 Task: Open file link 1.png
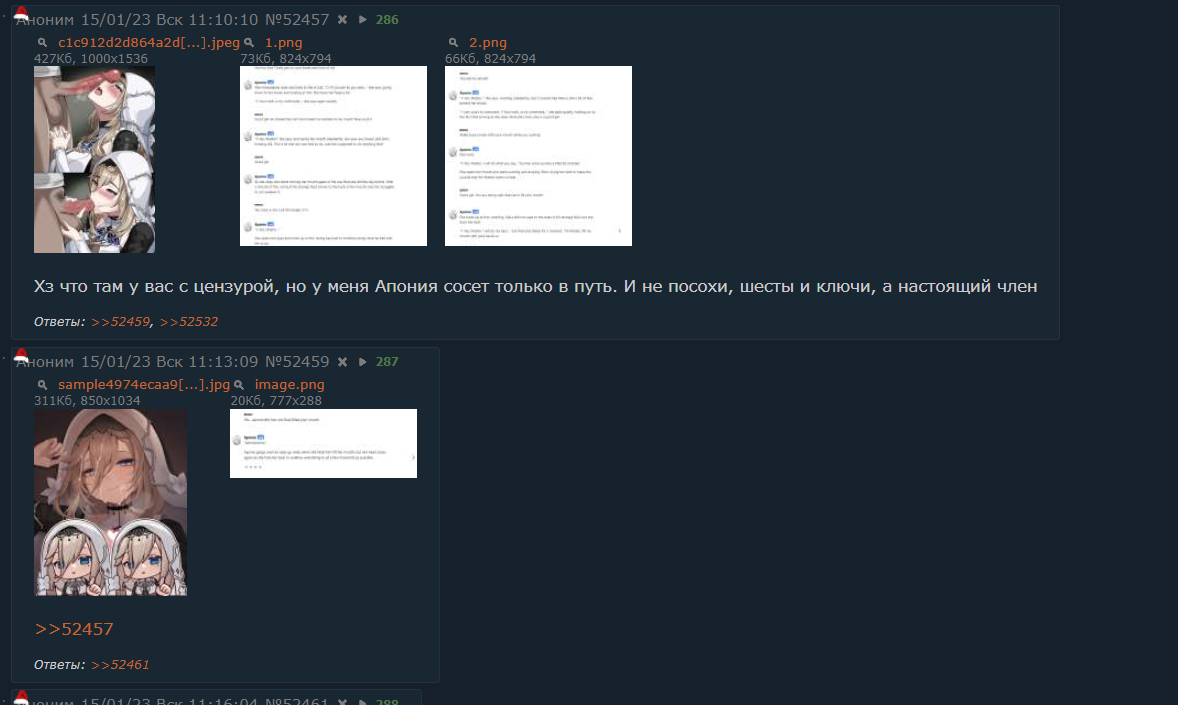point(283,43)
